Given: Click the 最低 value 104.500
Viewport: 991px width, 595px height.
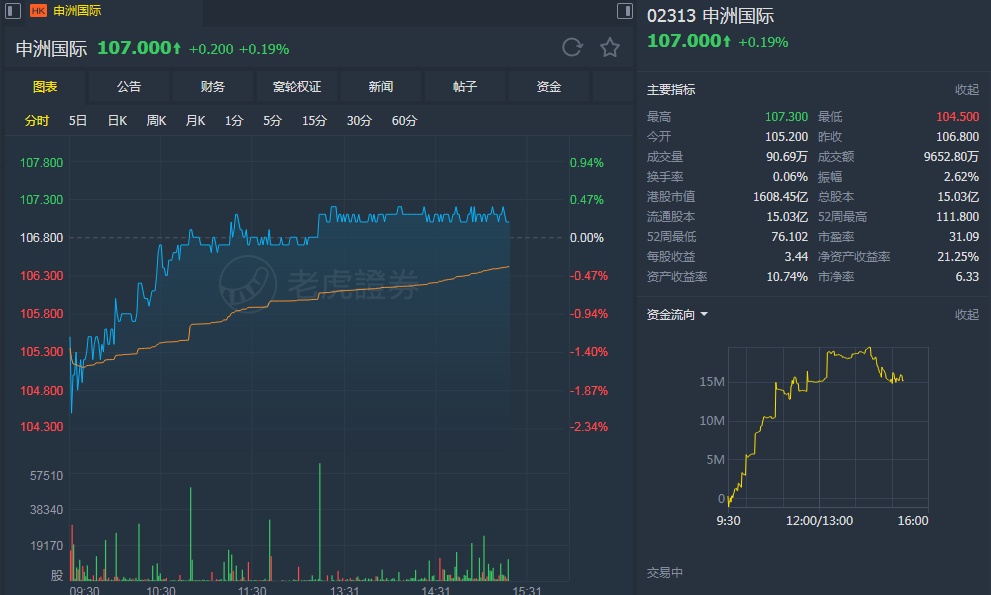Looking at the screenshot, I should click(x=958, y=116).
